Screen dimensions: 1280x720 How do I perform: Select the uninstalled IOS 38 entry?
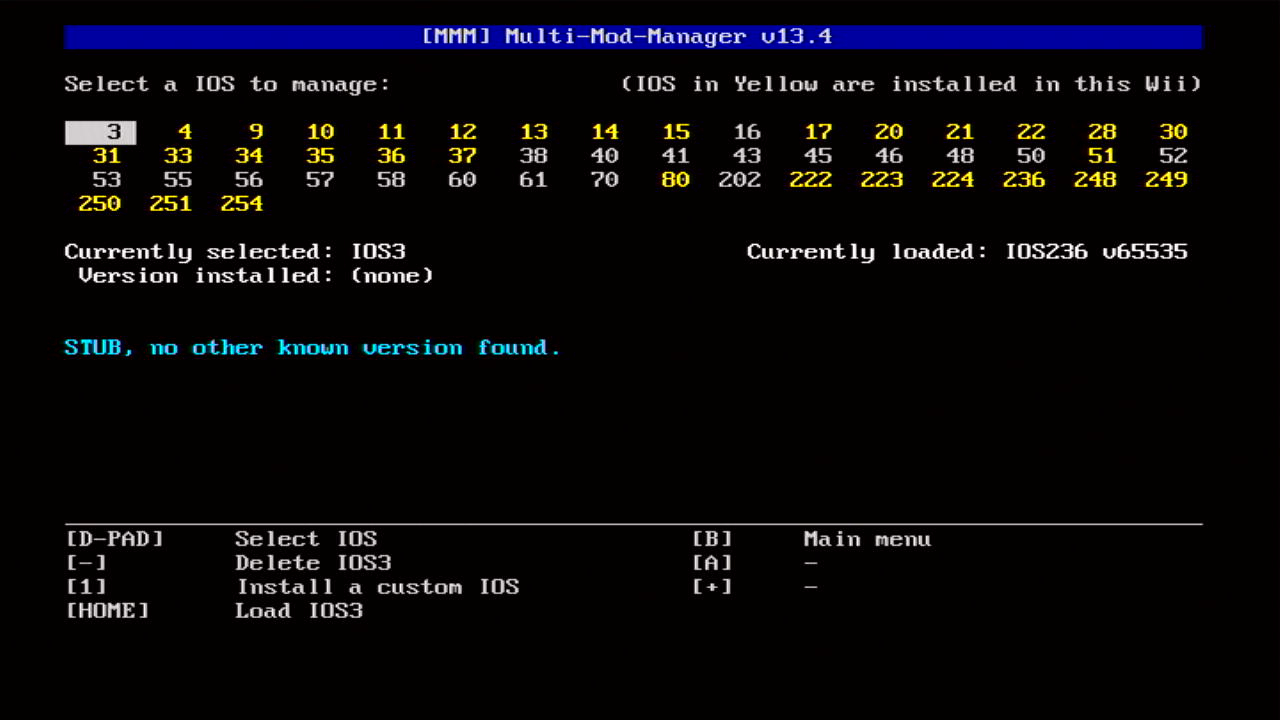tap(534, 156)
